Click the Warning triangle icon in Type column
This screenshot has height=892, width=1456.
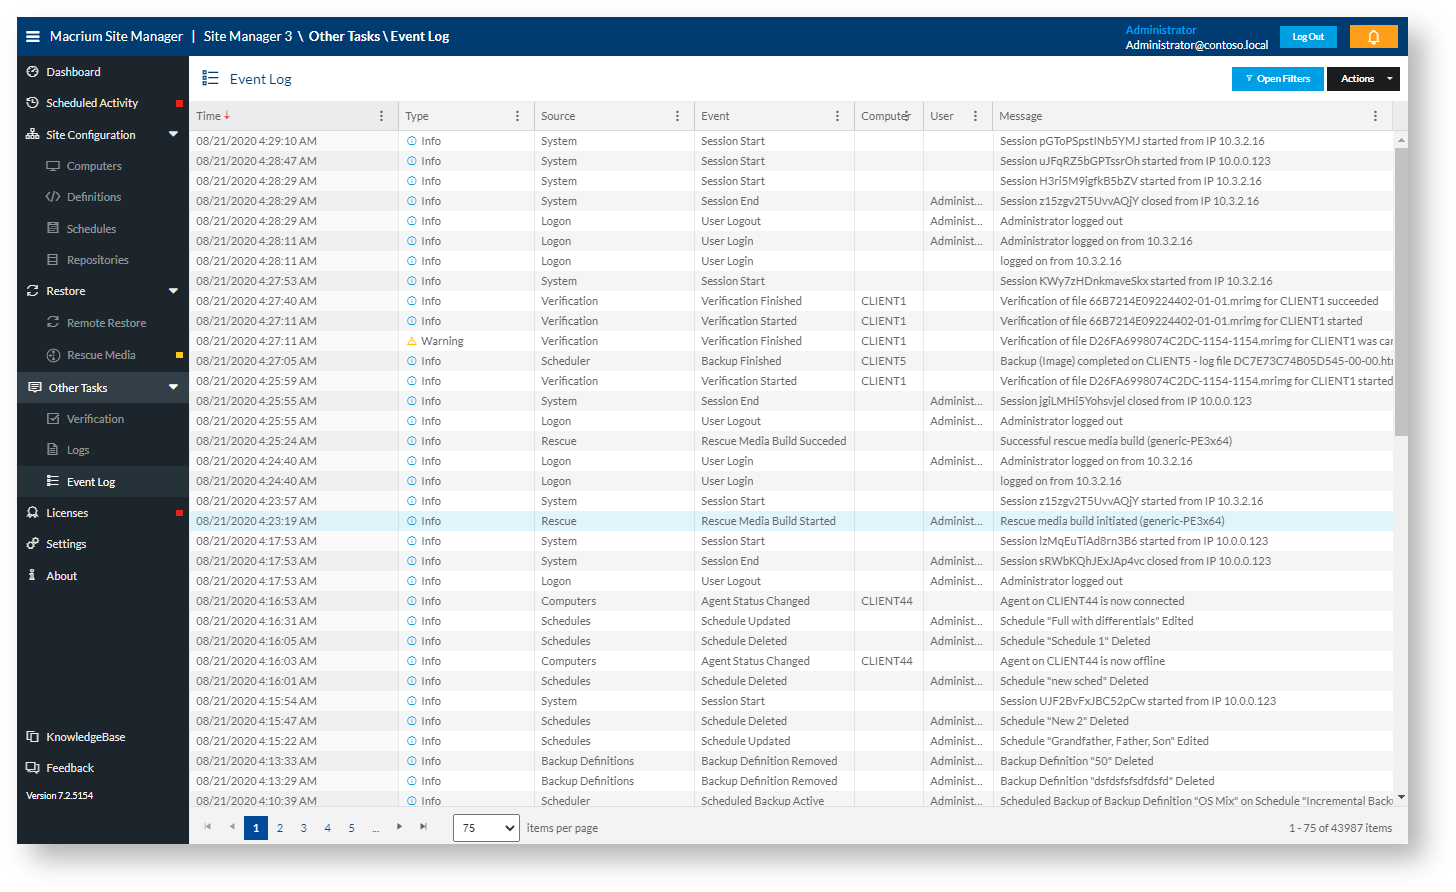[x=412, y=341]
